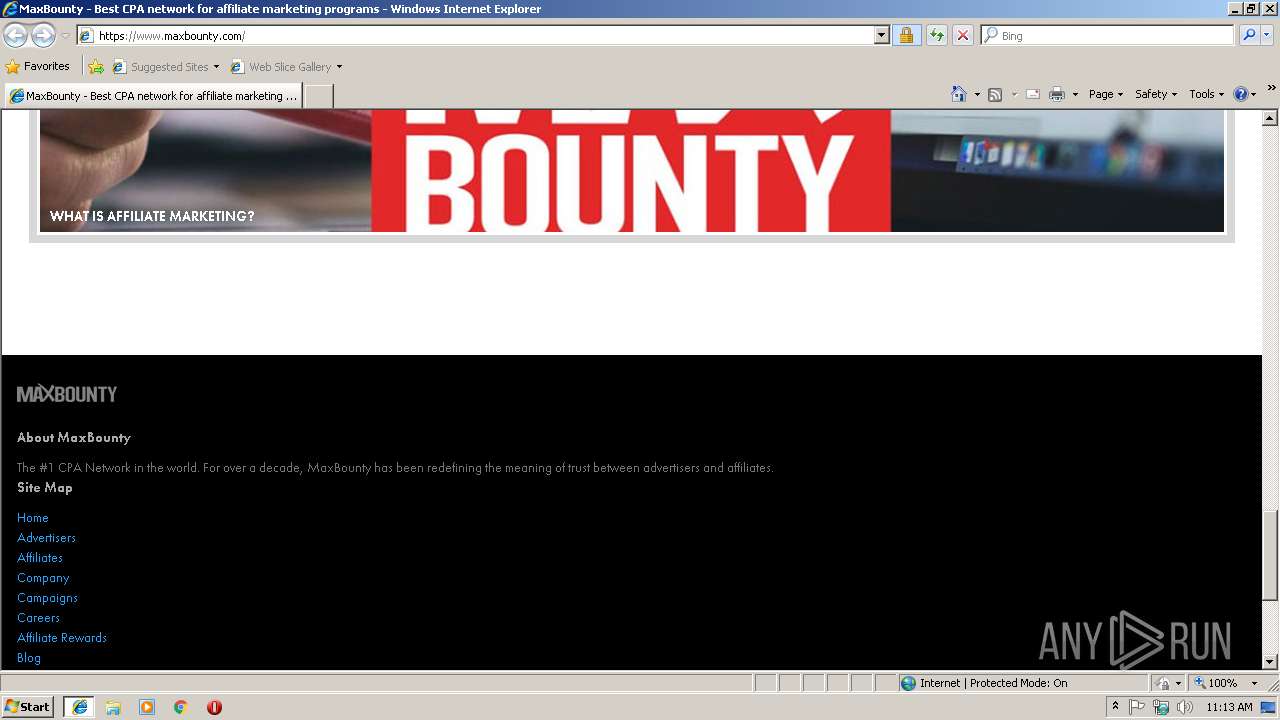Screen dimensions: 1280x720
Task: Click the Site Map heading
Action: pos(45,488)
